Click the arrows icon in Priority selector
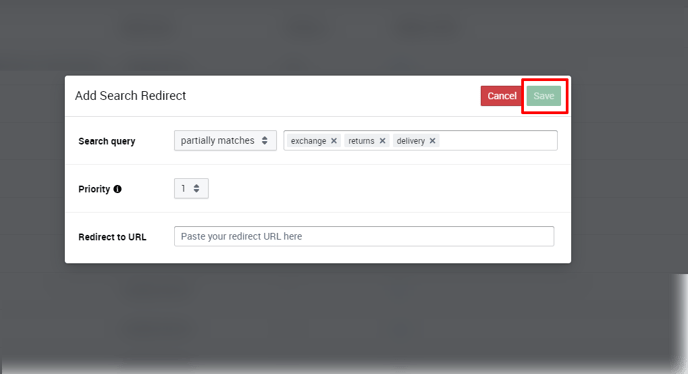The height and width of the screenshot is (374, 688). click(197, 188)
